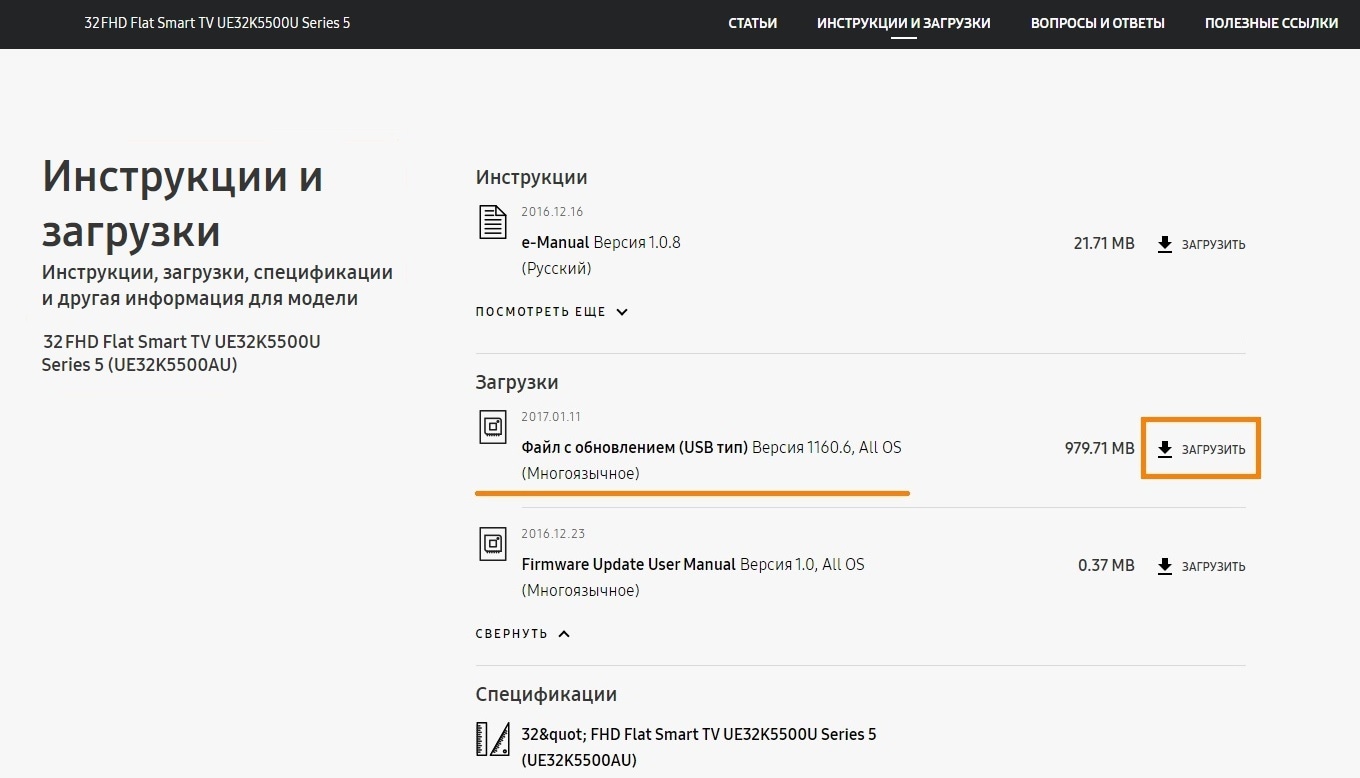Click ЗАГРУЗИТЬ label for Firmware Update User Manual
The height and width of the screenshot is (778, 1360).
[1214, 567]
